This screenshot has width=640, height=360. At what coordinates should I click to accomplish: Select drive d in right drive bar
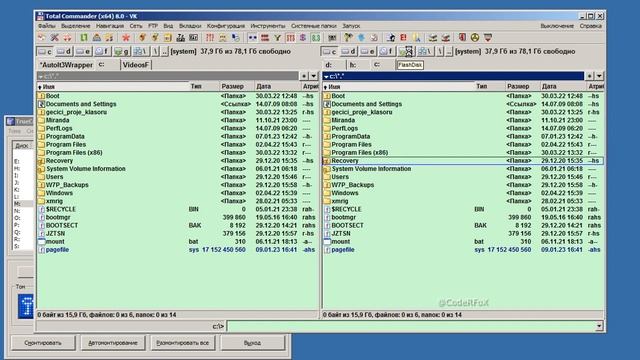click(x=349, y=51)
